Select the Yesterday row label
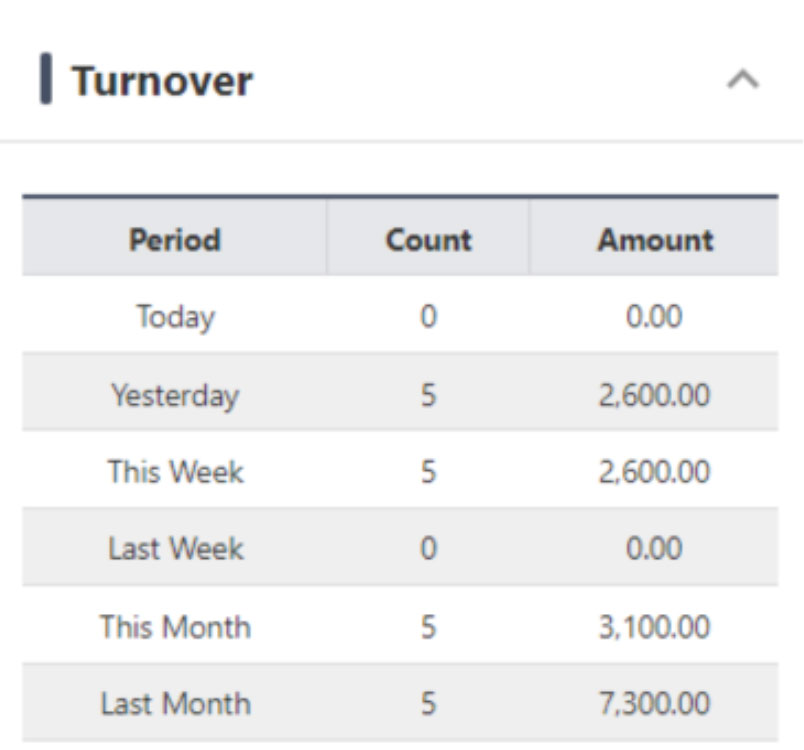The width and height of the screenshot is (804, 750). coord(175,395)
